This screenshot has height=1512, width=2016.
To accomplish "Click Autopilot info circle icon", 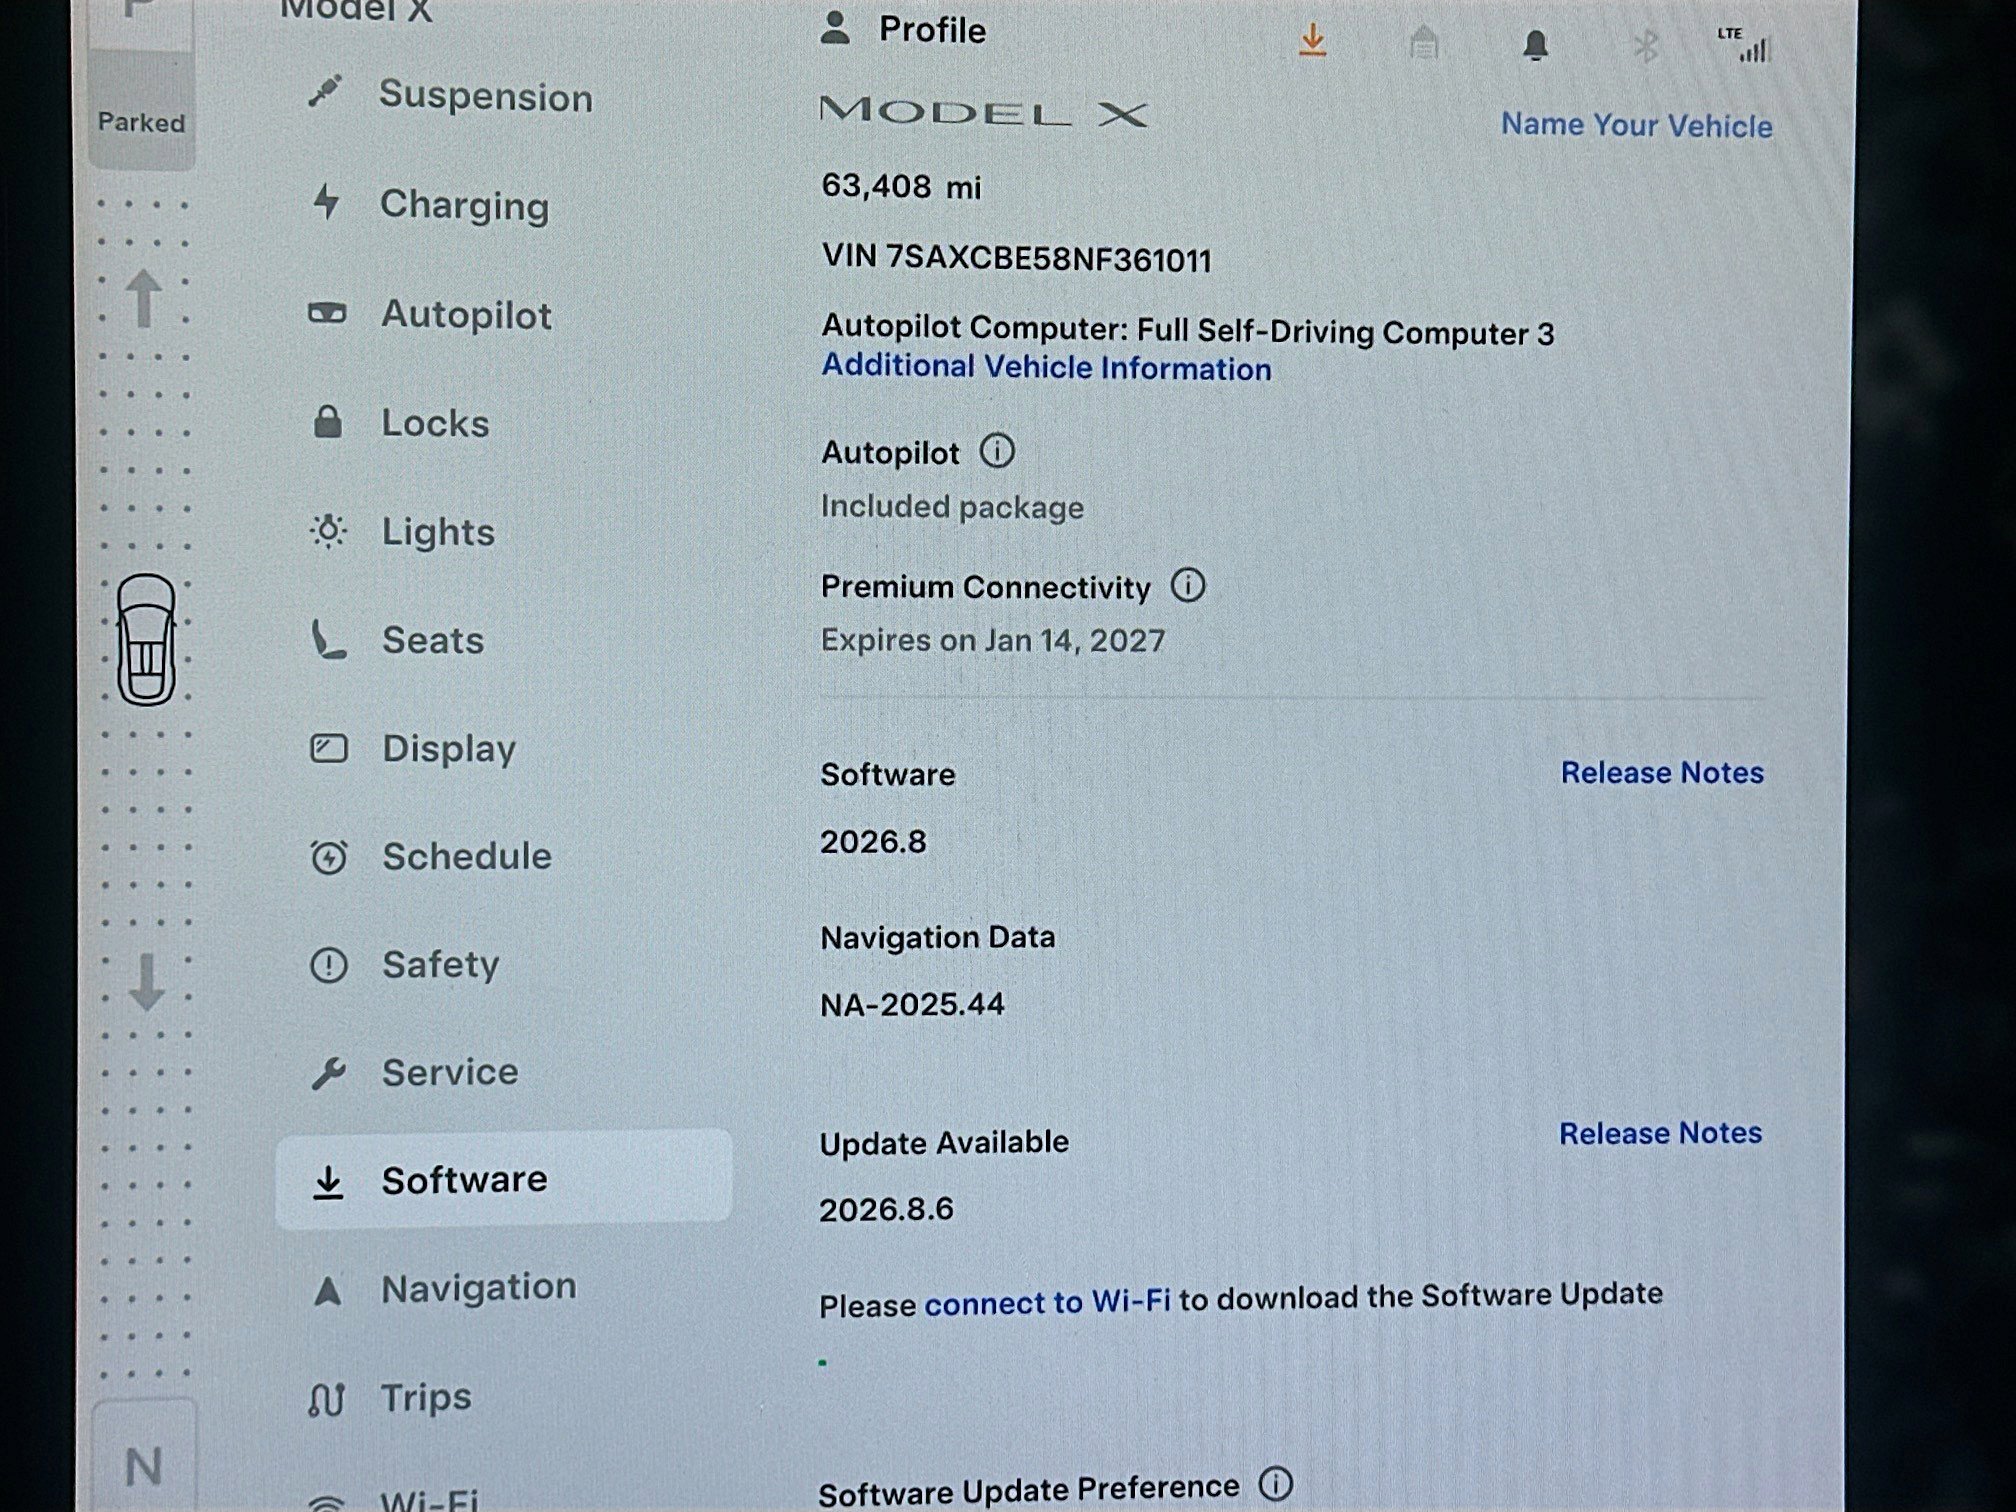I will (997, 451).
